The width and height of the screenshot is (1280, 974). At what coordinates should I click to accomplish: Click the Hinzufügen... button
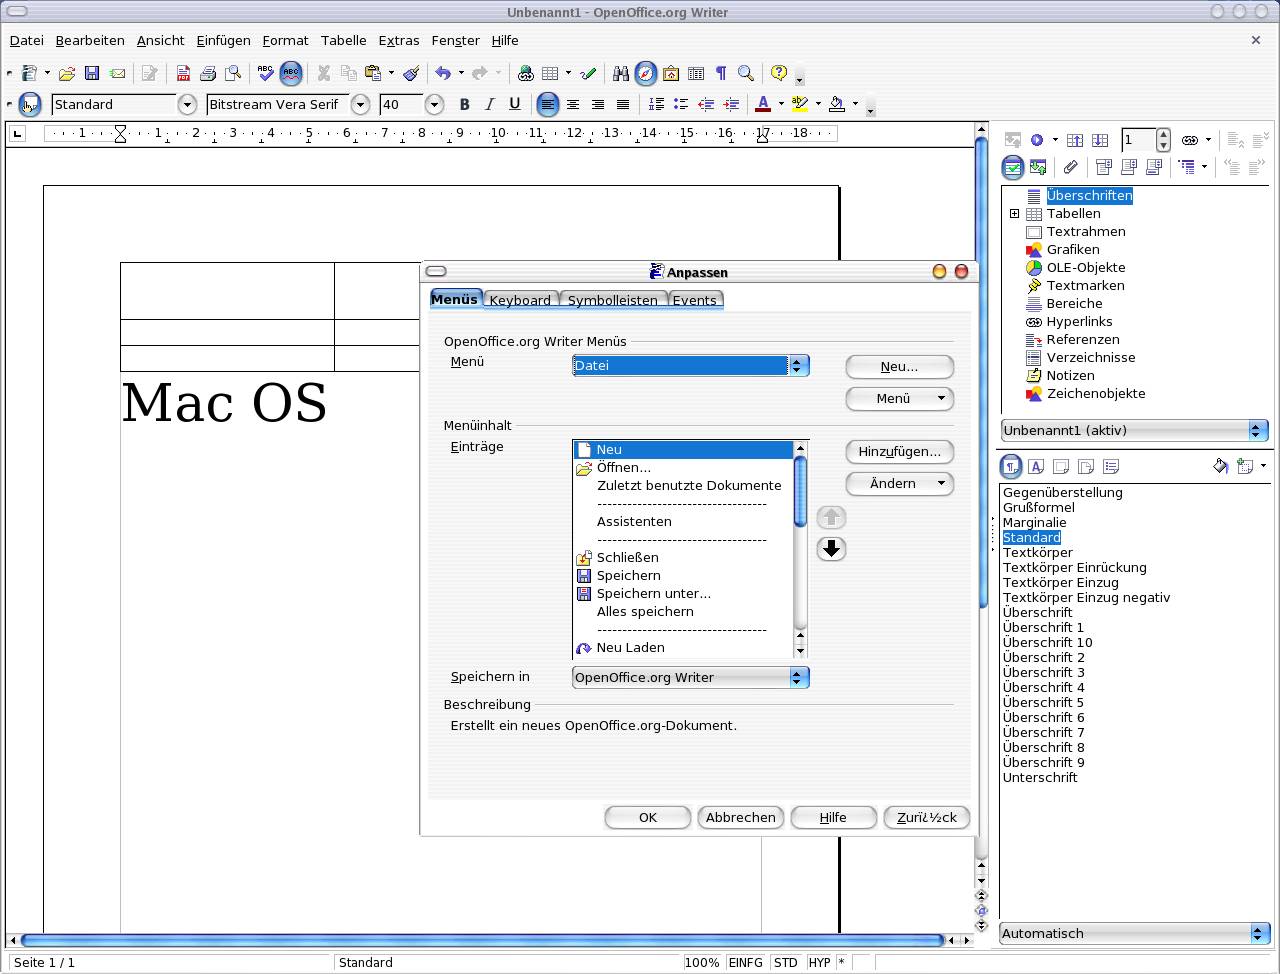(x=900, y=451)
